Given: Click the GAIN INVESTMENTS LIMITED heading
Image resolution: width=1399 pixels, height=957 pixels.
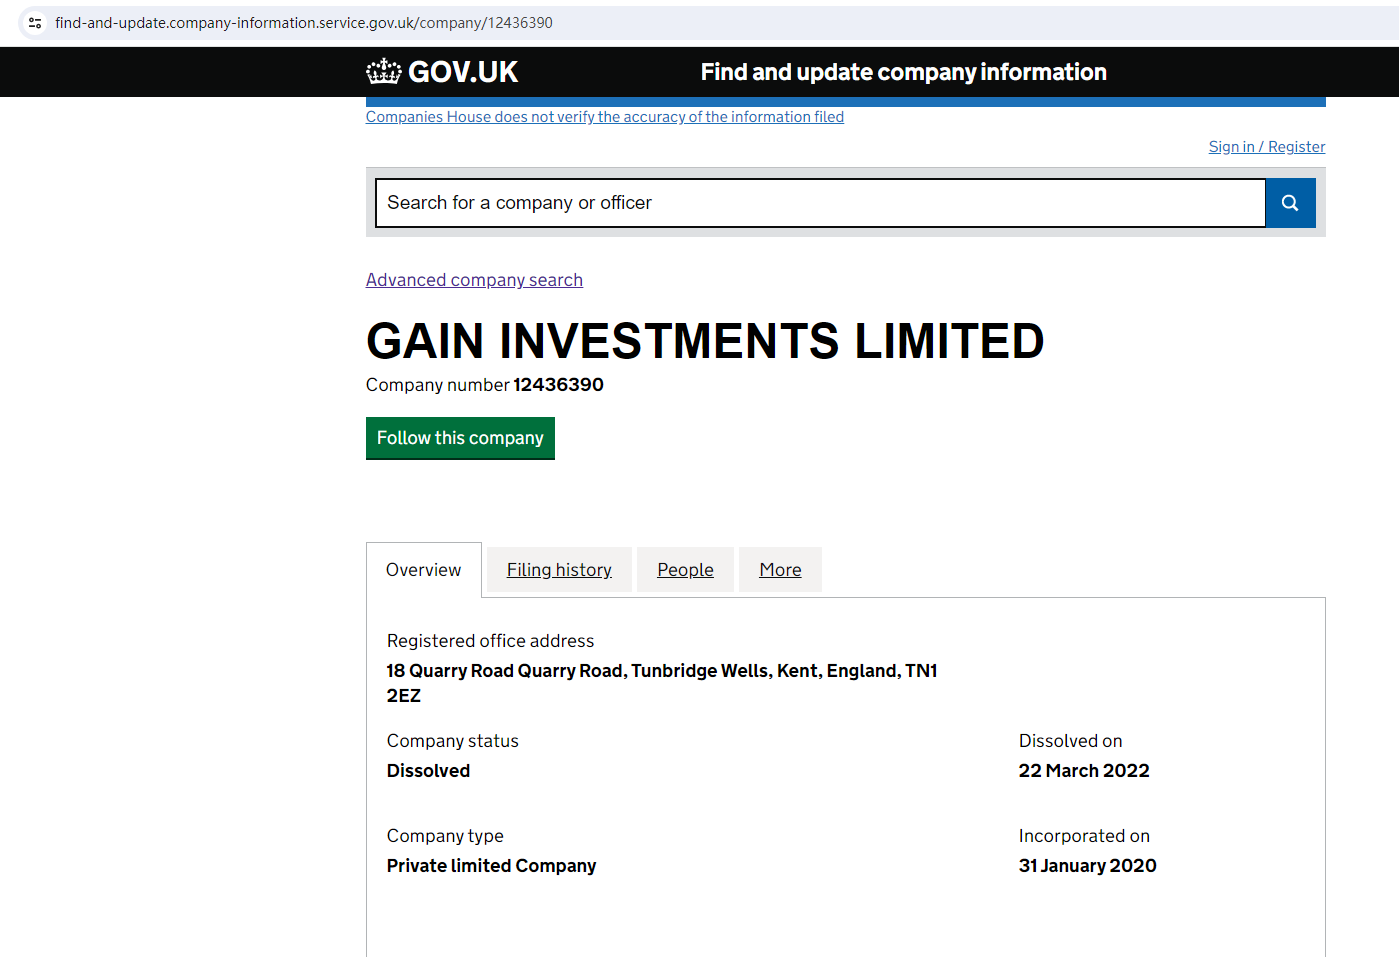Looking at the screenshot, I should tap(705, 341).
